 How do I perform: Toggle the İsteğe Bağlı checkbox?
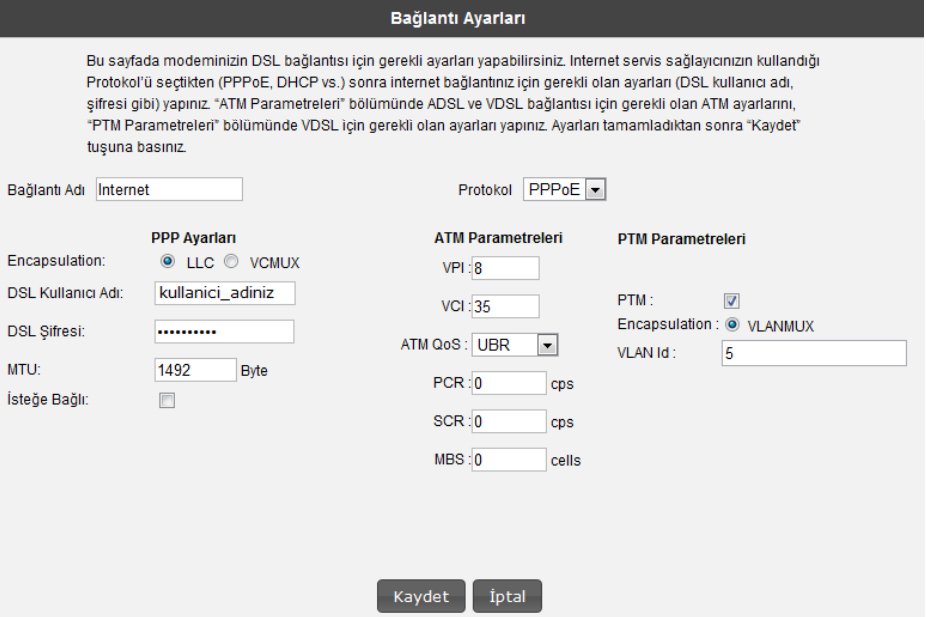coord(167,400)
